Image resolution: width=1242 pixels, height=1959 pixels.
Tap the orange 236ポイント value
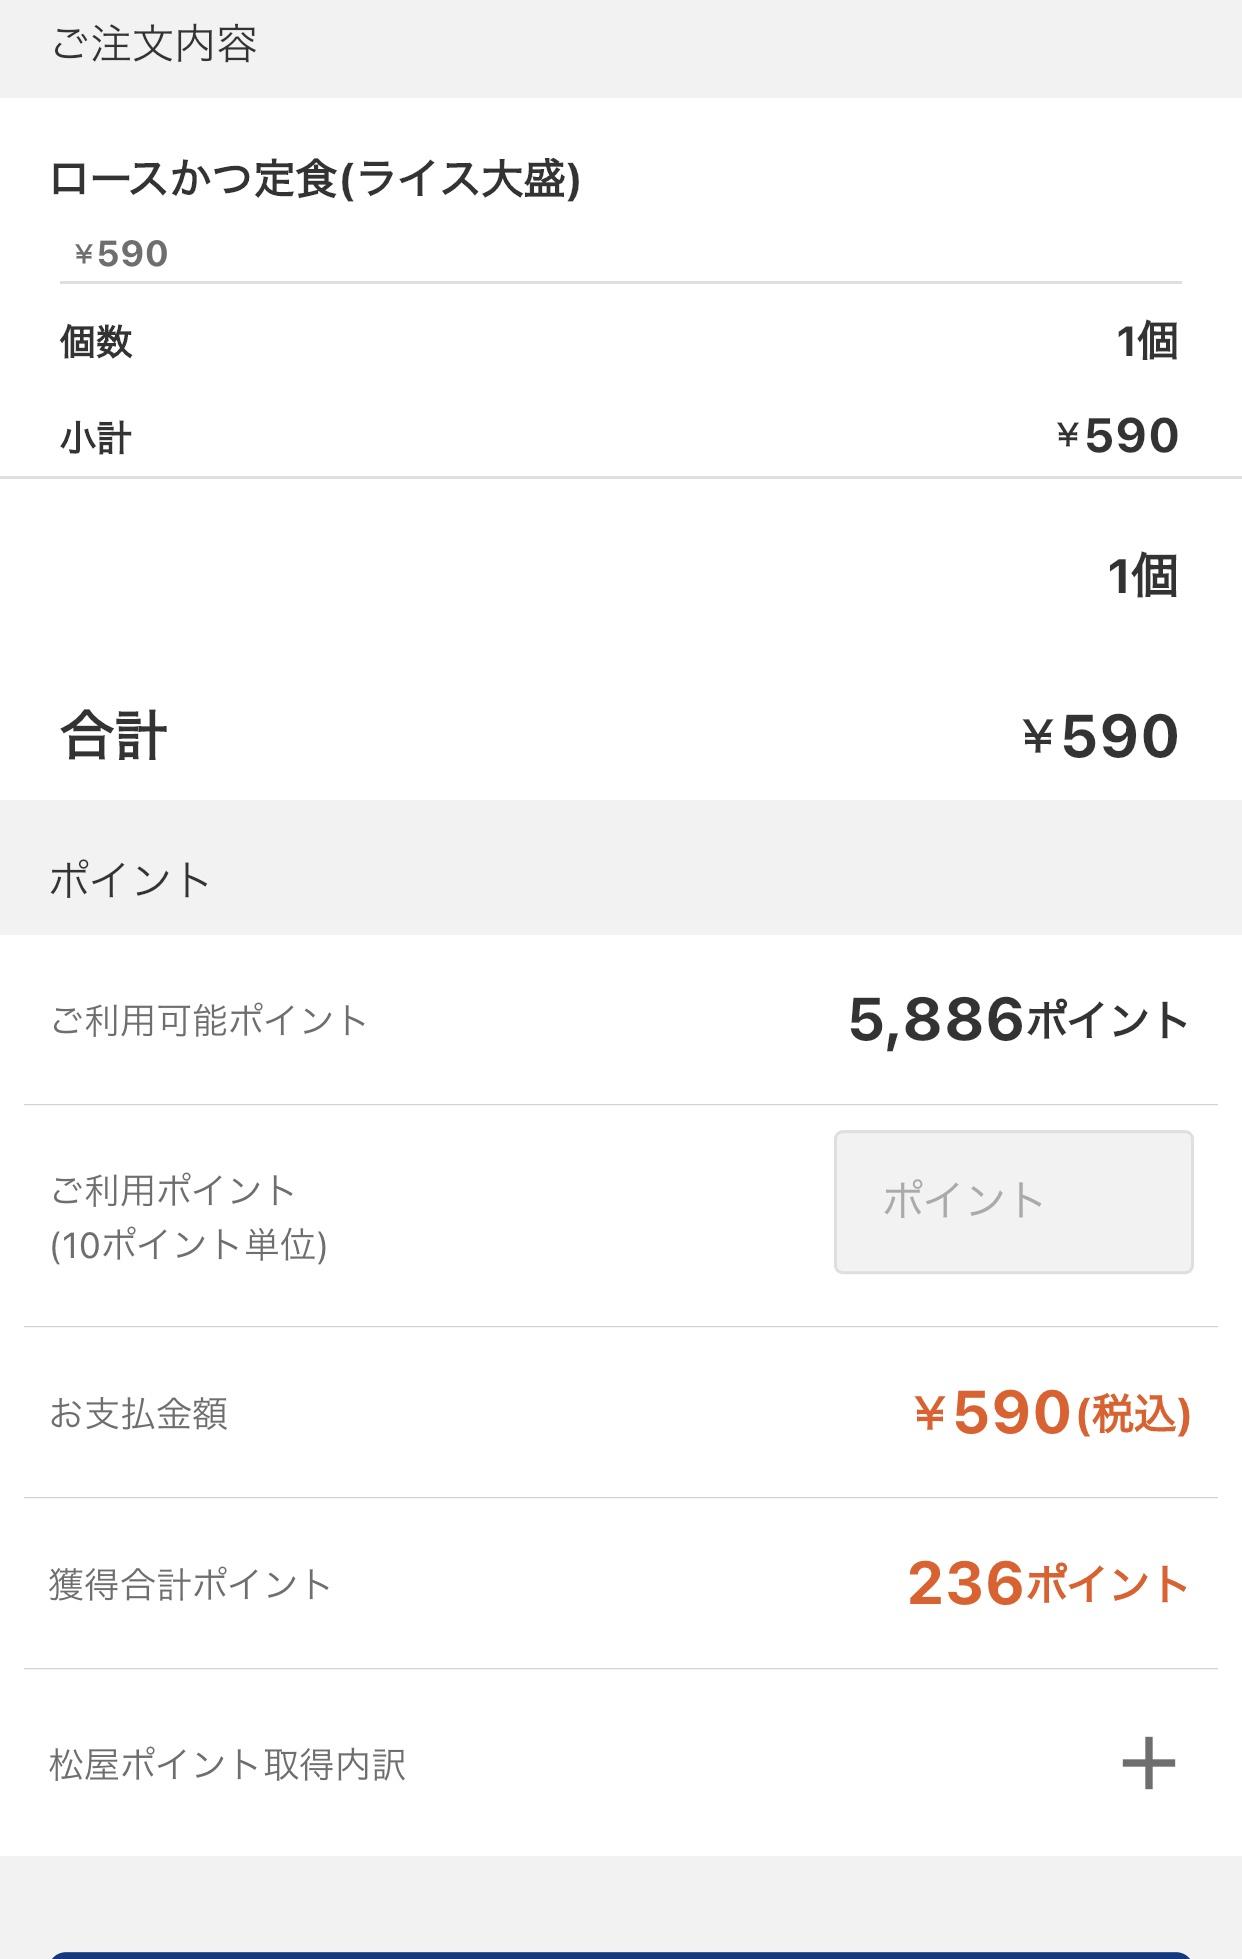tap(1047, 1584)
